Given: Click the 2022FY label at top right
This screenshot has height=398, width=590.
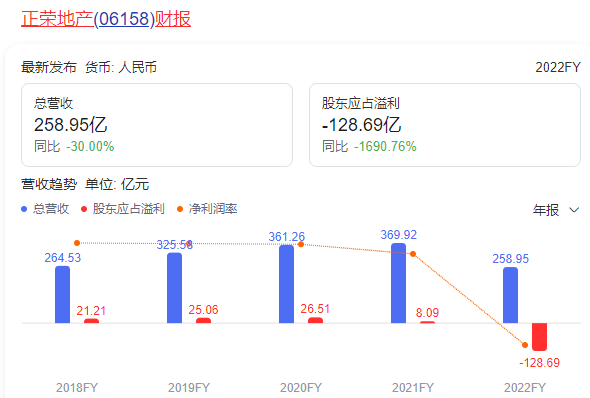Looking at the screenshot, I should [x=558, y=67].
